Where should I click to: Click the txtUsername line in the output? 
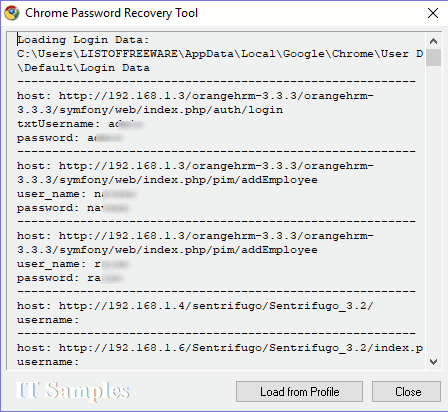(x=80, y=124)
